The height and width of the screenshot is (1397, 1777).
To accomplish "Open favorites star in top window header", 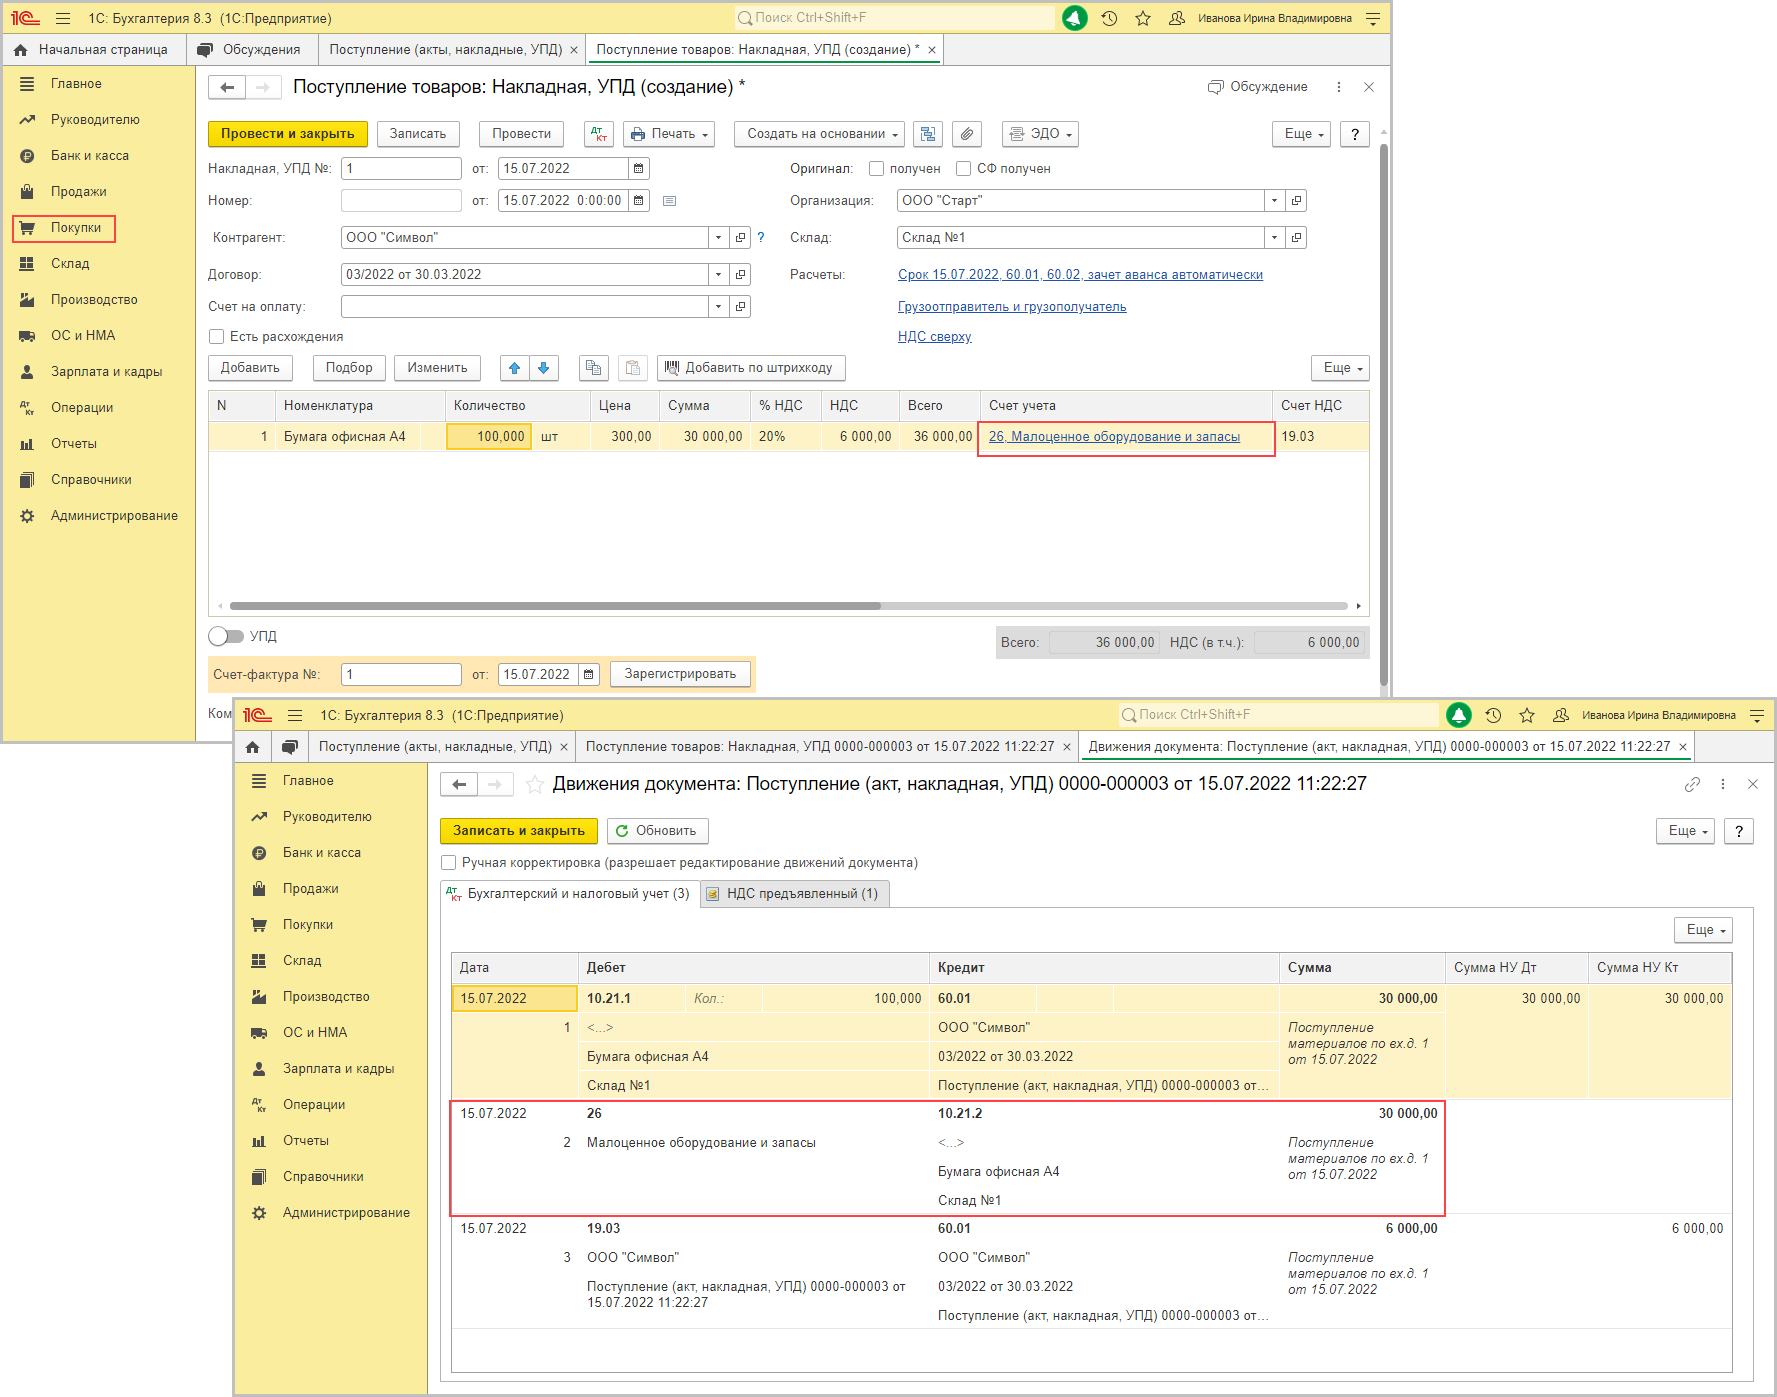I will pyautogui.click(x=1143, y=18).
